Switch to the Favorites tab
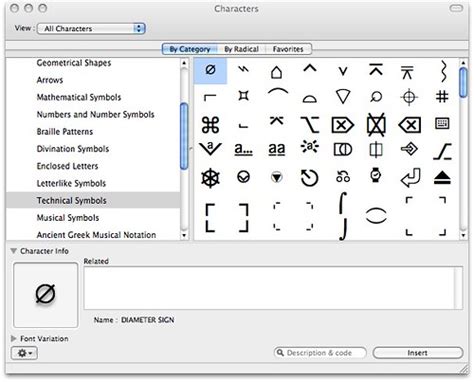The width and height of the screenshot is (474, 382). (288, 49)
